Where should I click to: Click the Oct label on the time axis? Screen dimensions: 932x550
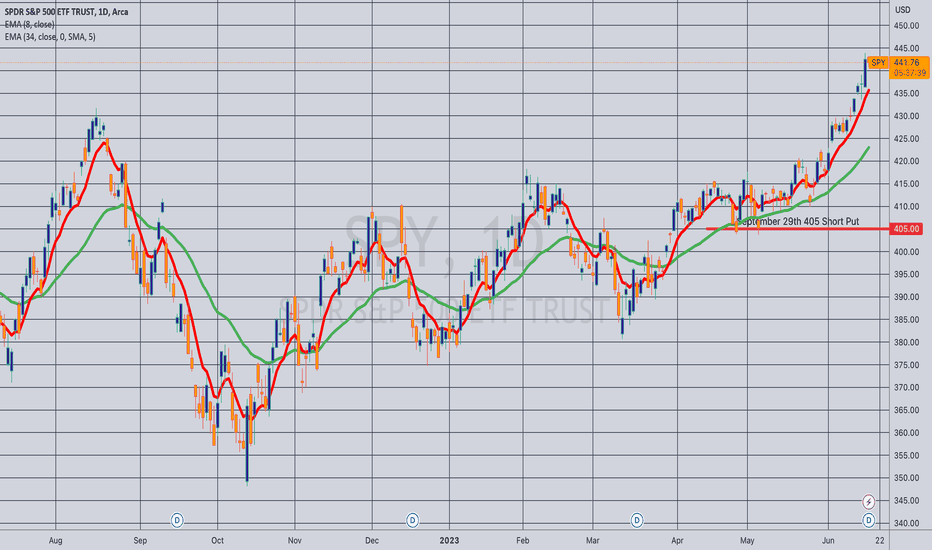(218, 540)
